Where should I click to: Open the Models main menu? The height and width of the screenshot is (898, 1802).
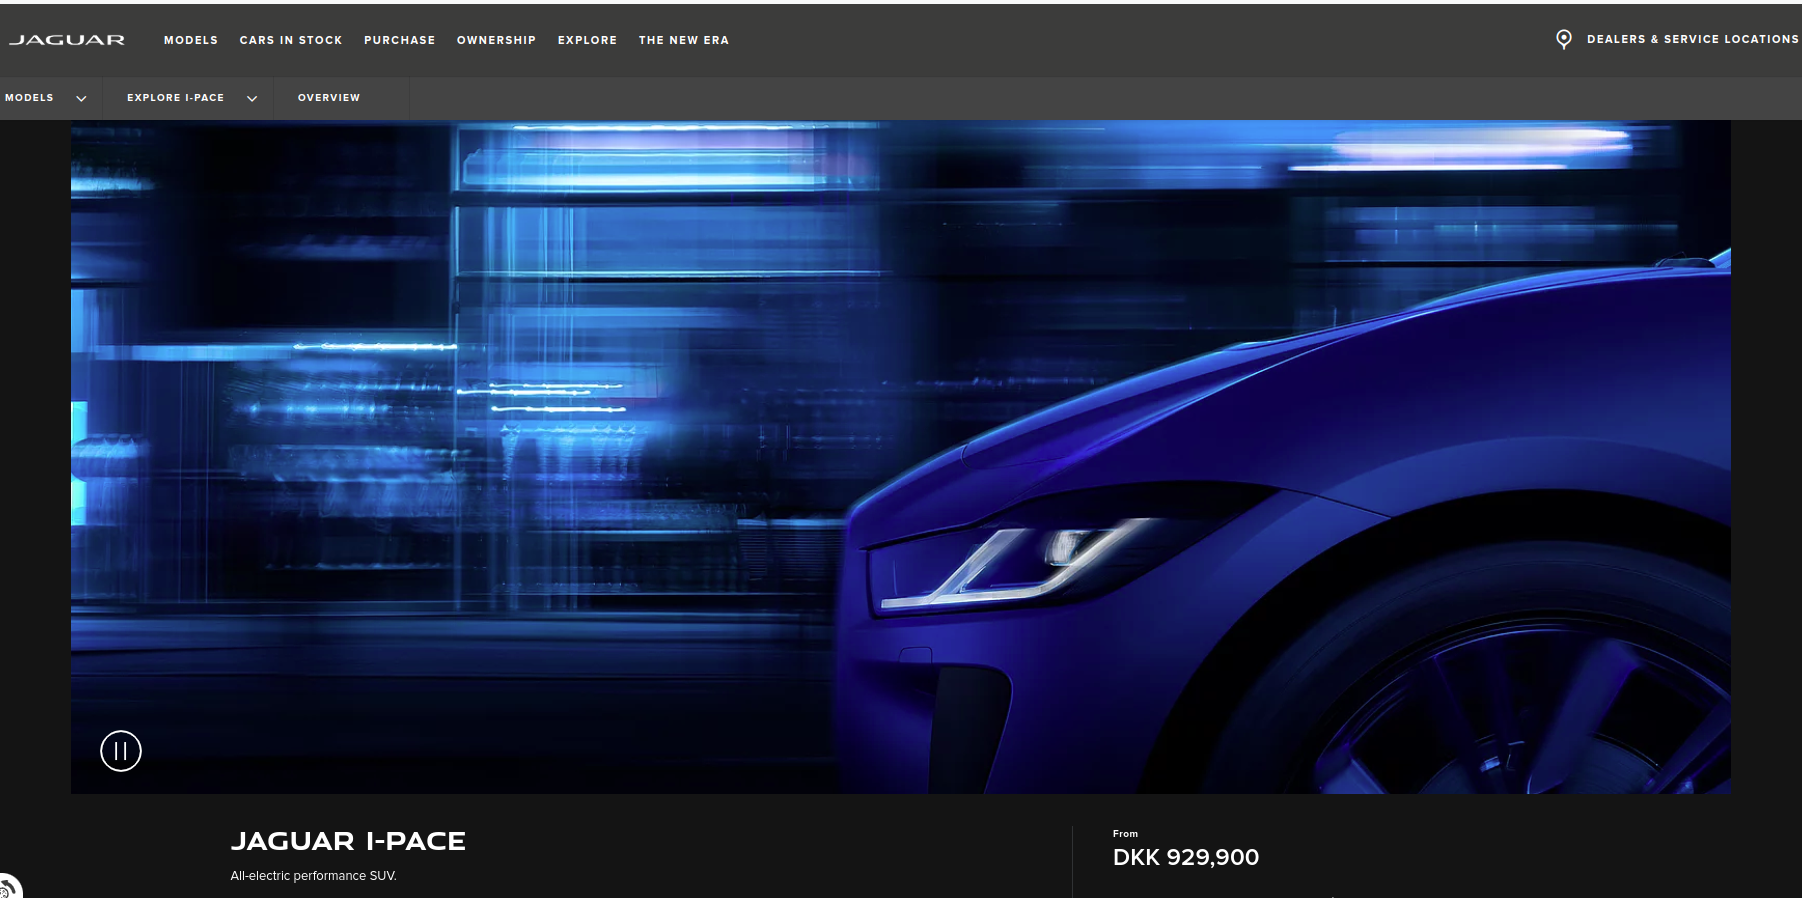click(191, 40)
